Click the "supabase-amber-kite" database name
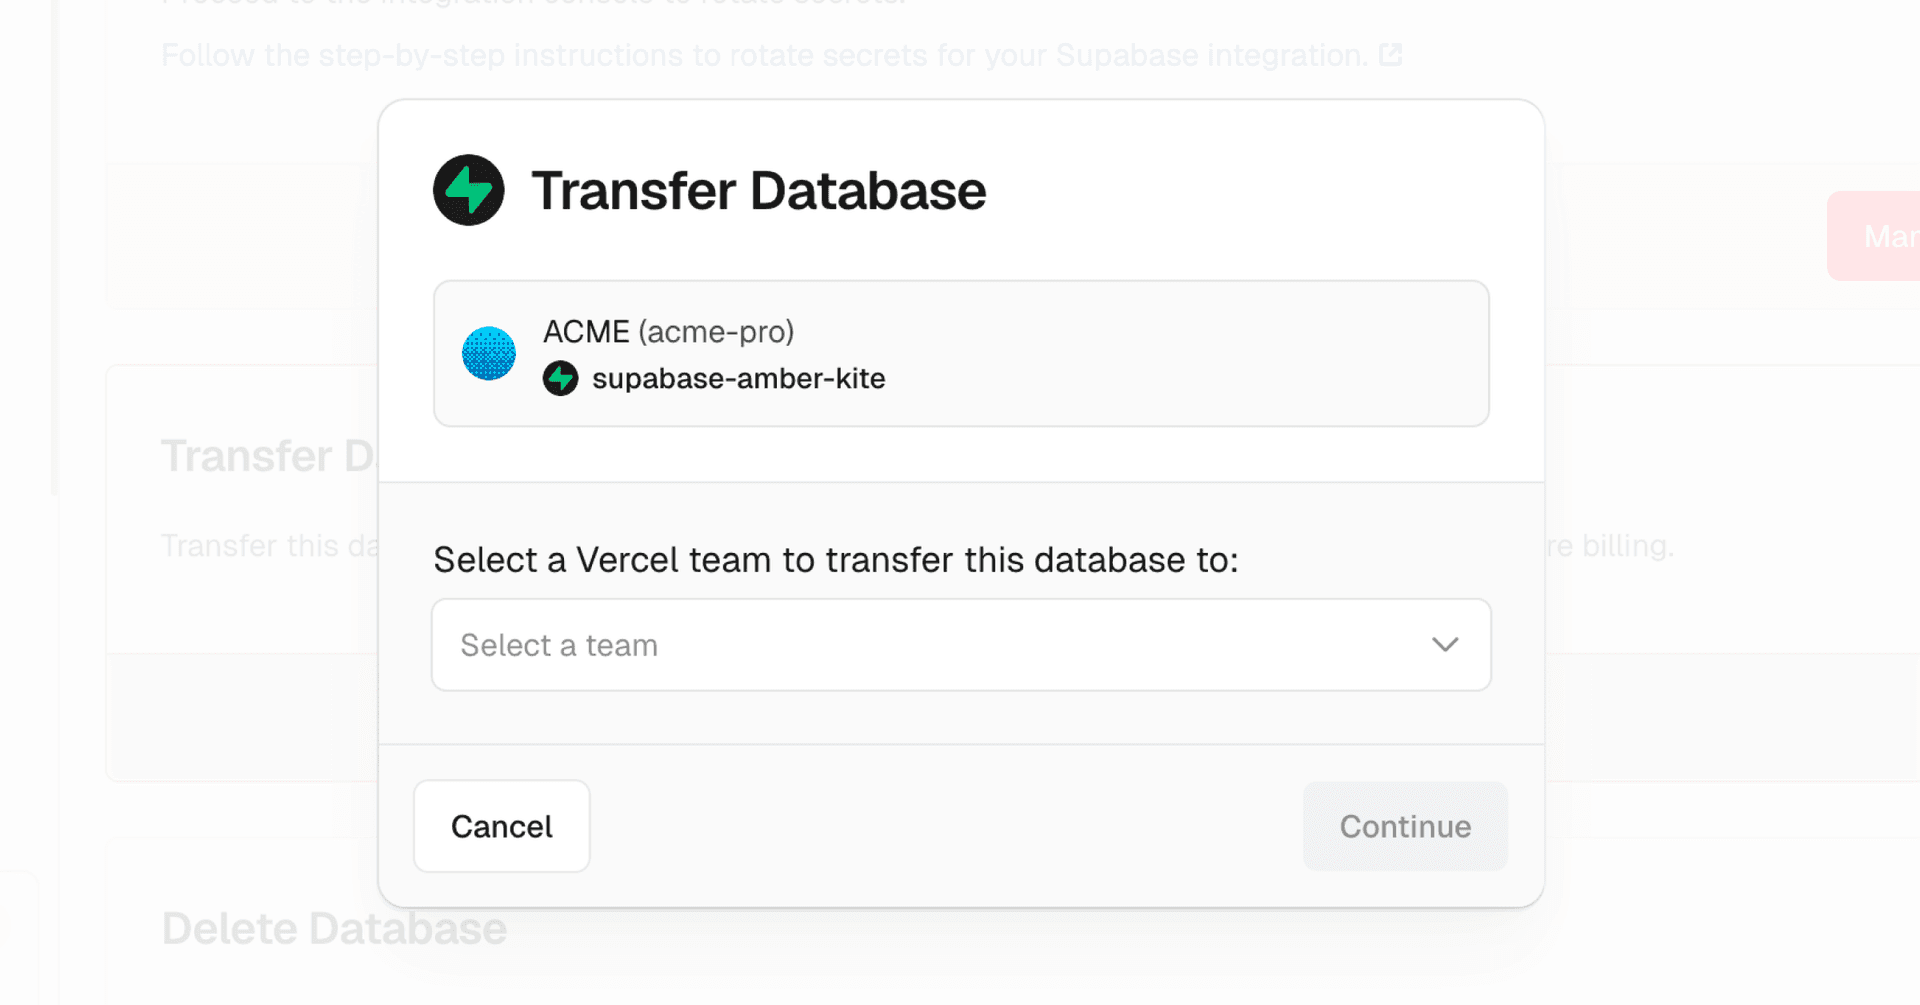Screen dimensions: 1920x1005 pos(738,379)
